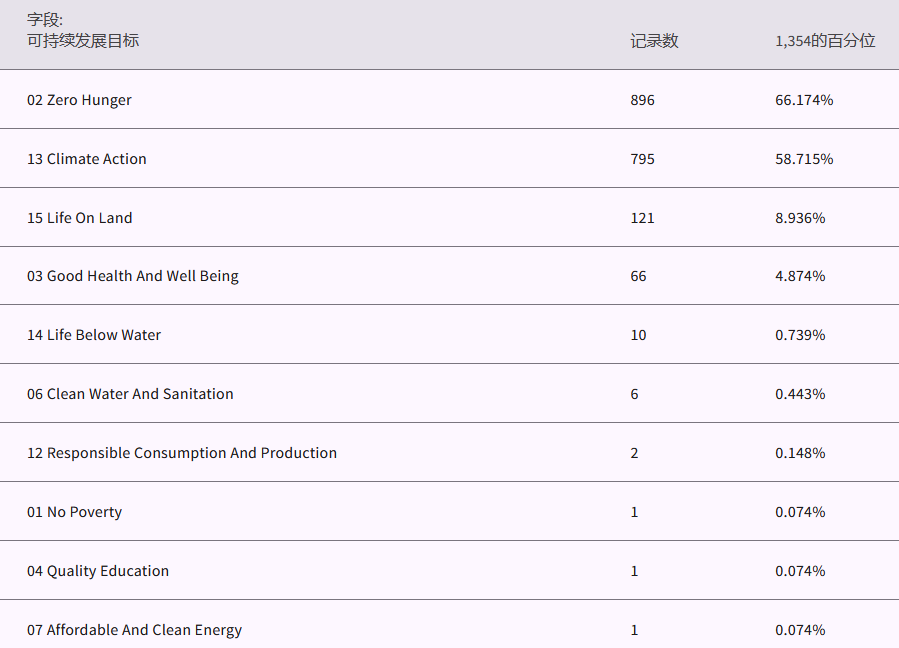Select the 14 Life Below Water entry
The width and height of the screenshot is (899, 648).
[94, 335]
